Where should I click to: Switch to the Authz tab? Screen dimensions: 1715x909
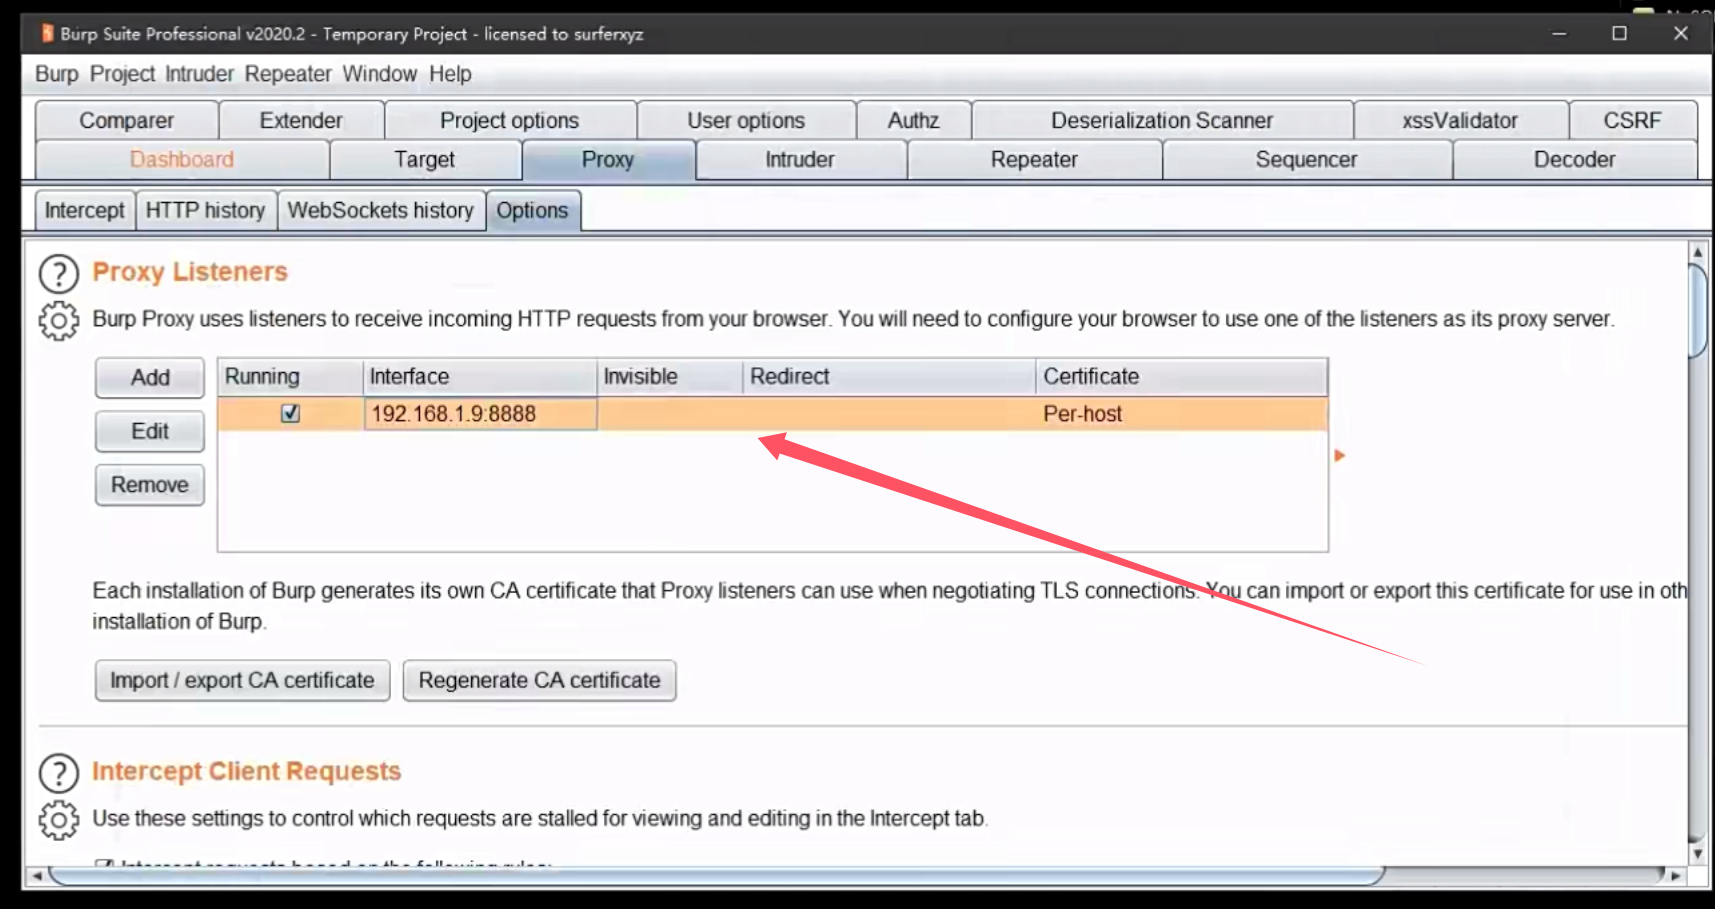click(914, 120)
